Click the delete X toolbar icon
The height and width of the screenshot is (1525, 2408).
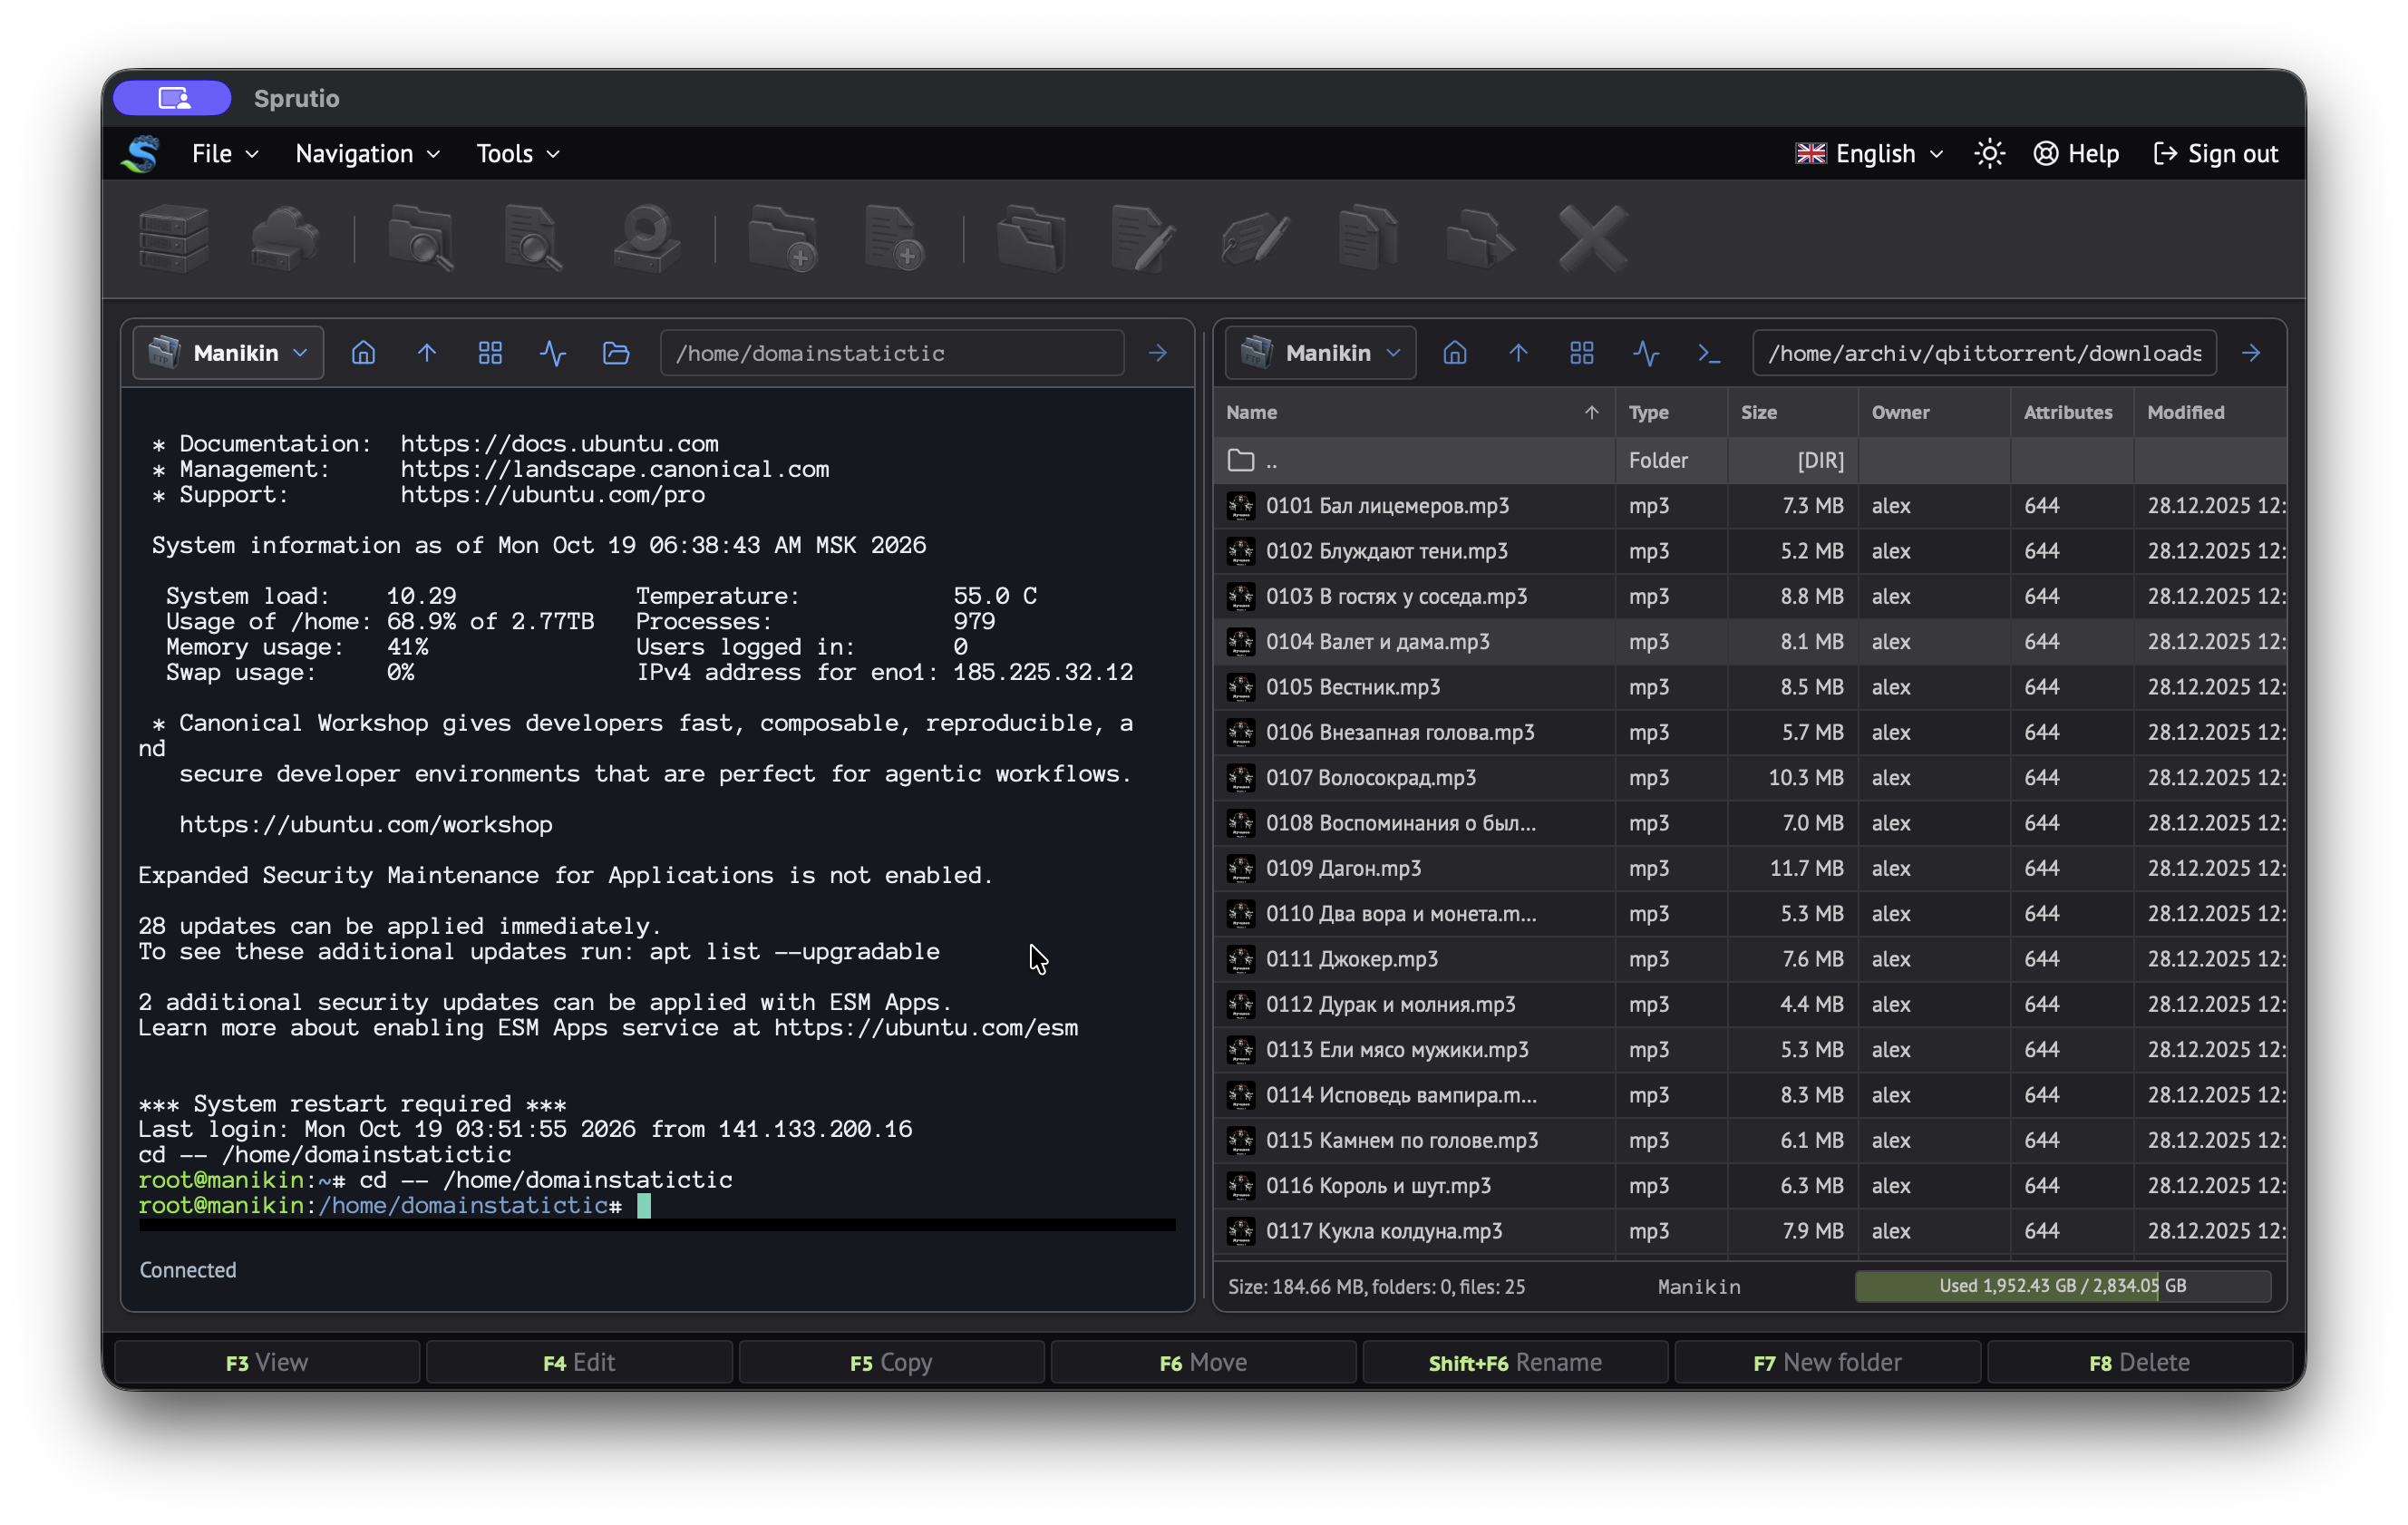click(1593, 239)
